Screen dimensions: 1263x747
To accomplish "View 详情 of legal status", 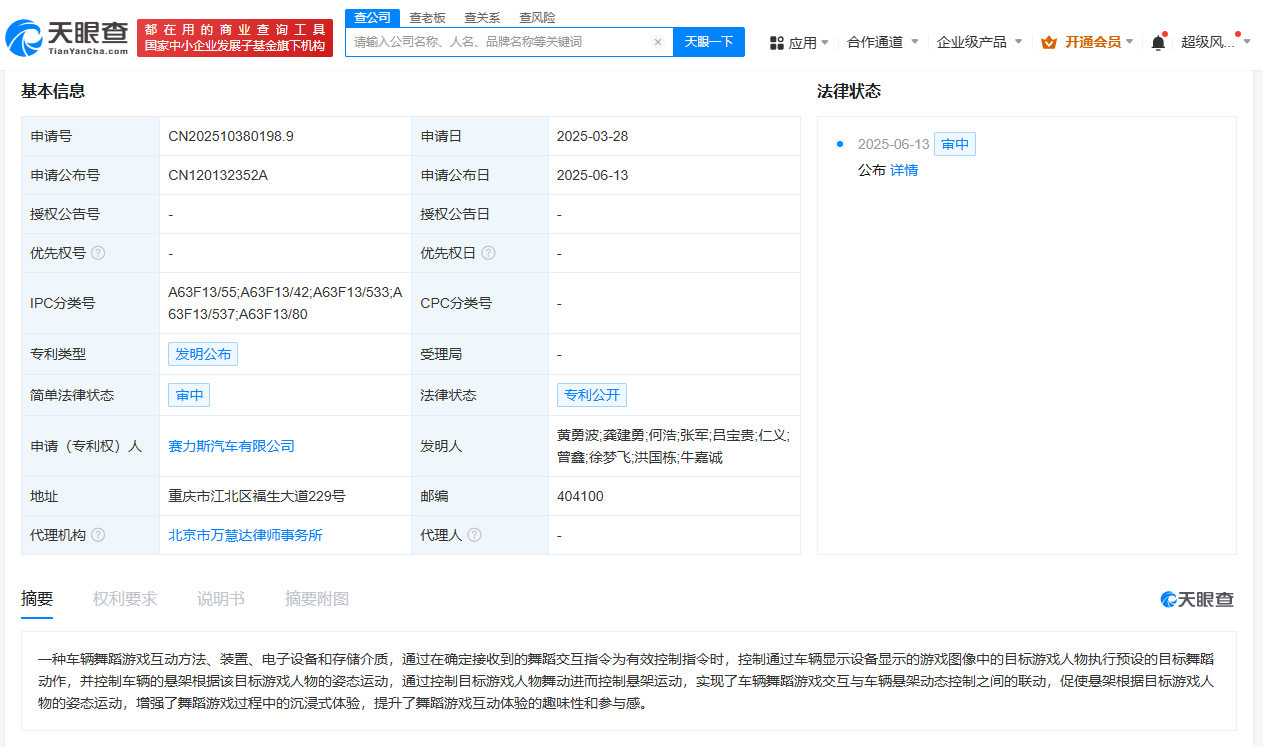I will 904,170.
